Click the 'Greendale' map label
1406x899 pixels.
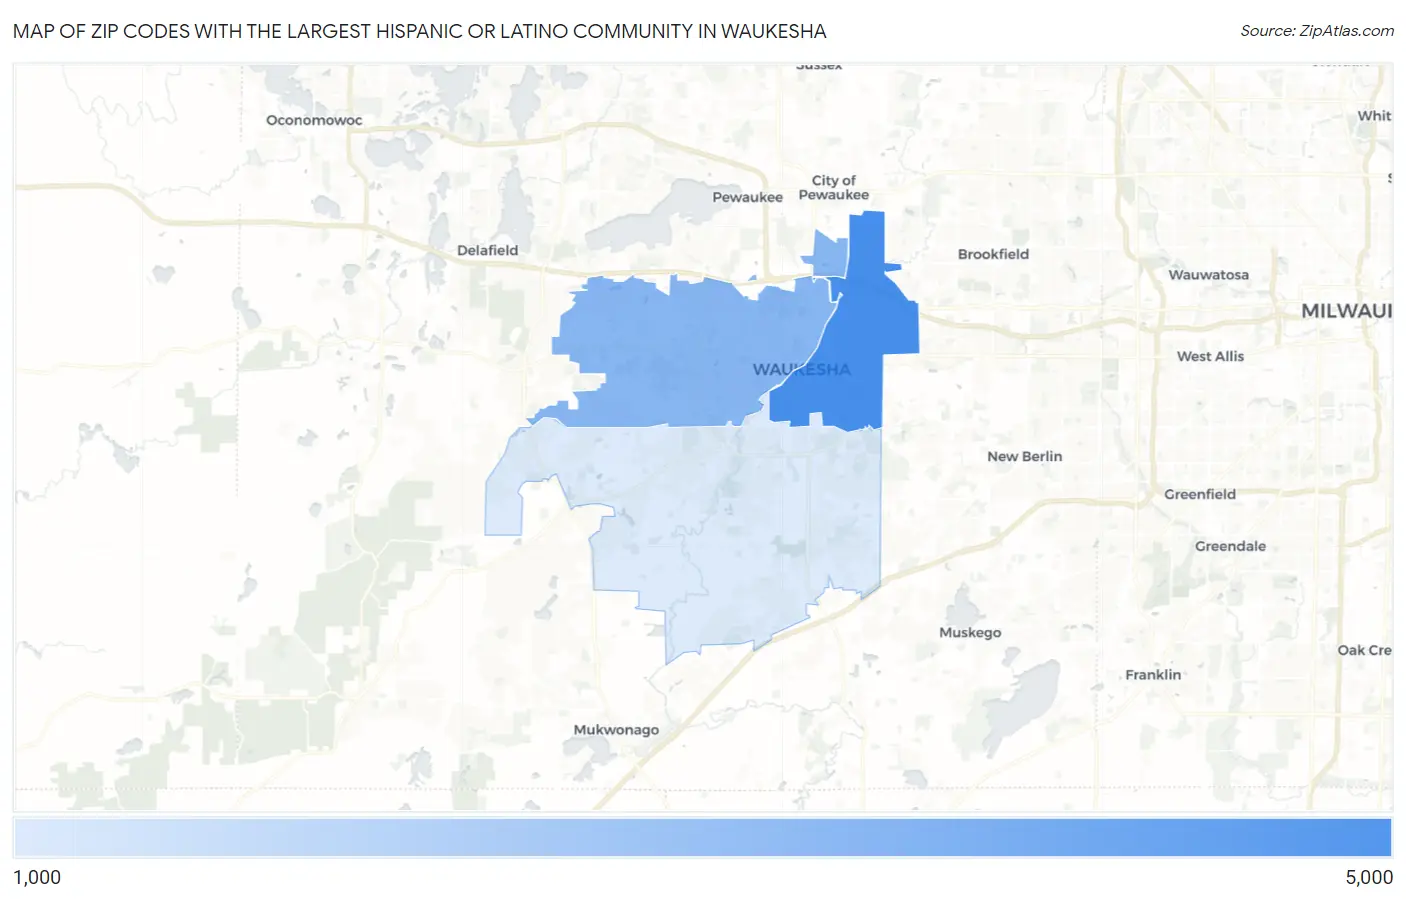1230,546
